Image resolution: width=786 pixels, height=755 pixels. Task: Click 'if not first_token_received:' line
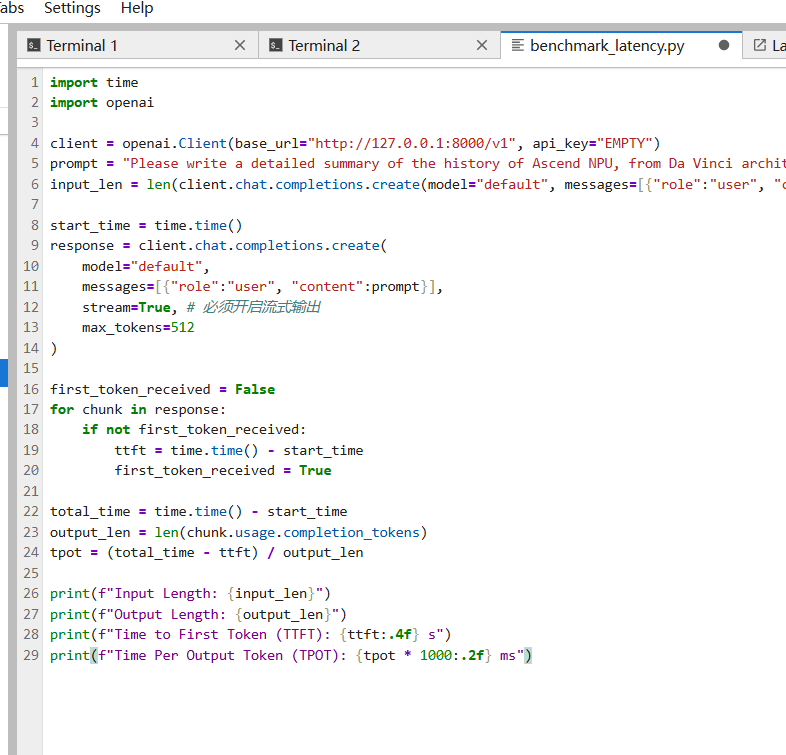tap(194, 430)
